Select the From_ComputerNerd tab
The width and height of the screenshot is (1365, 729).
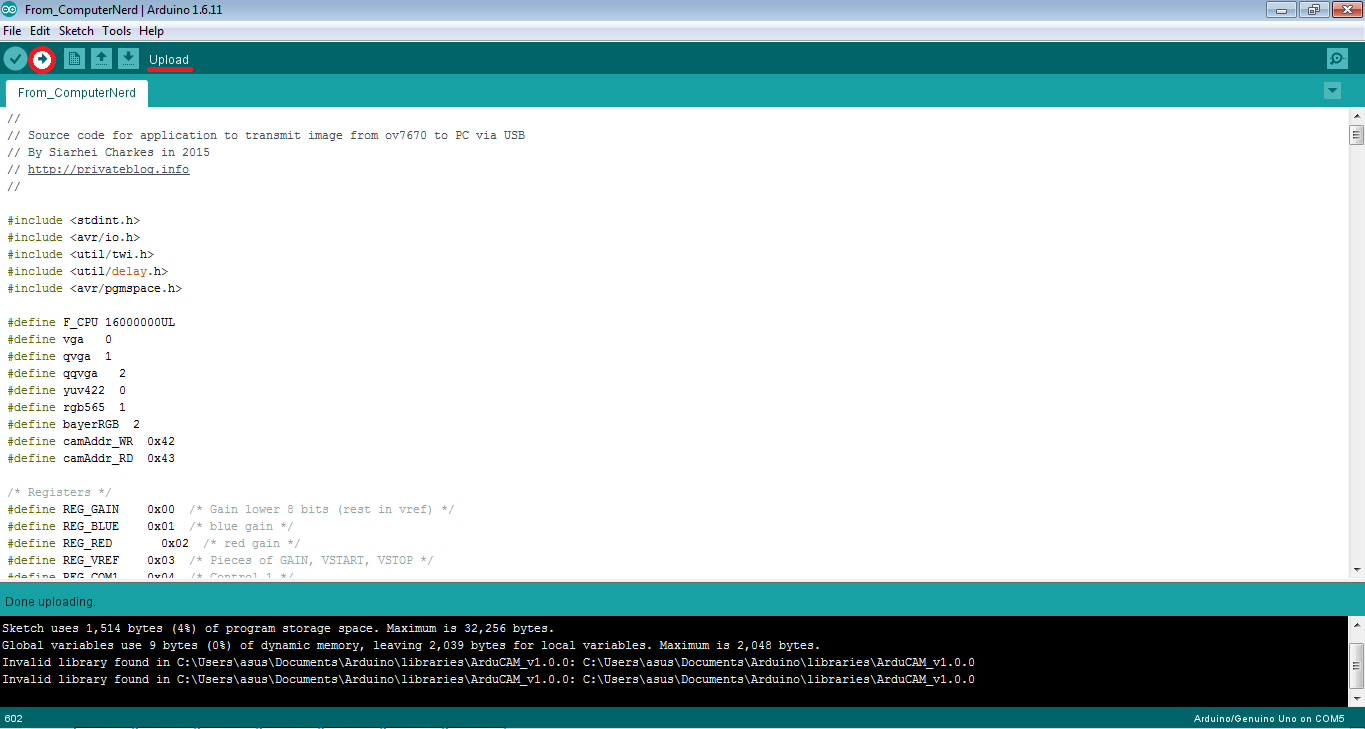pyautogui.click(x=76, y=92)
